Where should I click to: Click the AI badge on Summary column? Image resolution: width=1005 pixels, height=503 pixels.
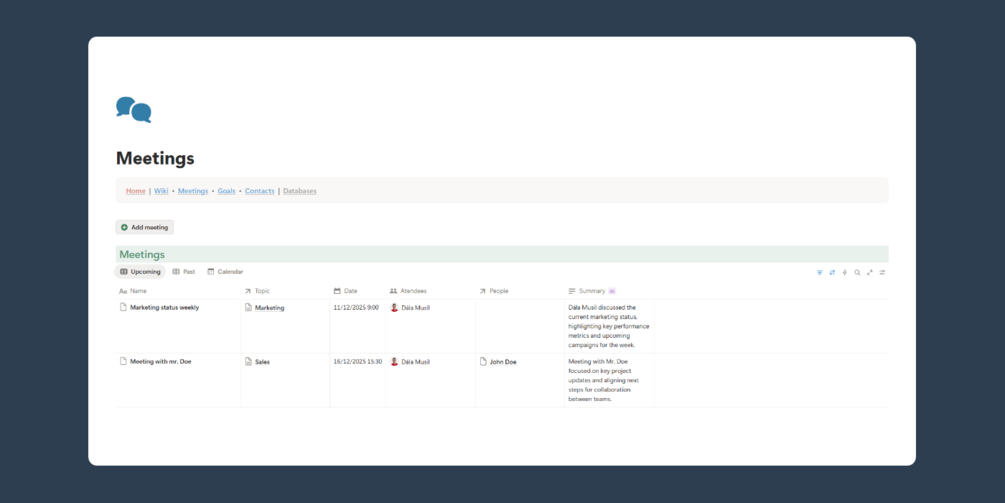611,291
